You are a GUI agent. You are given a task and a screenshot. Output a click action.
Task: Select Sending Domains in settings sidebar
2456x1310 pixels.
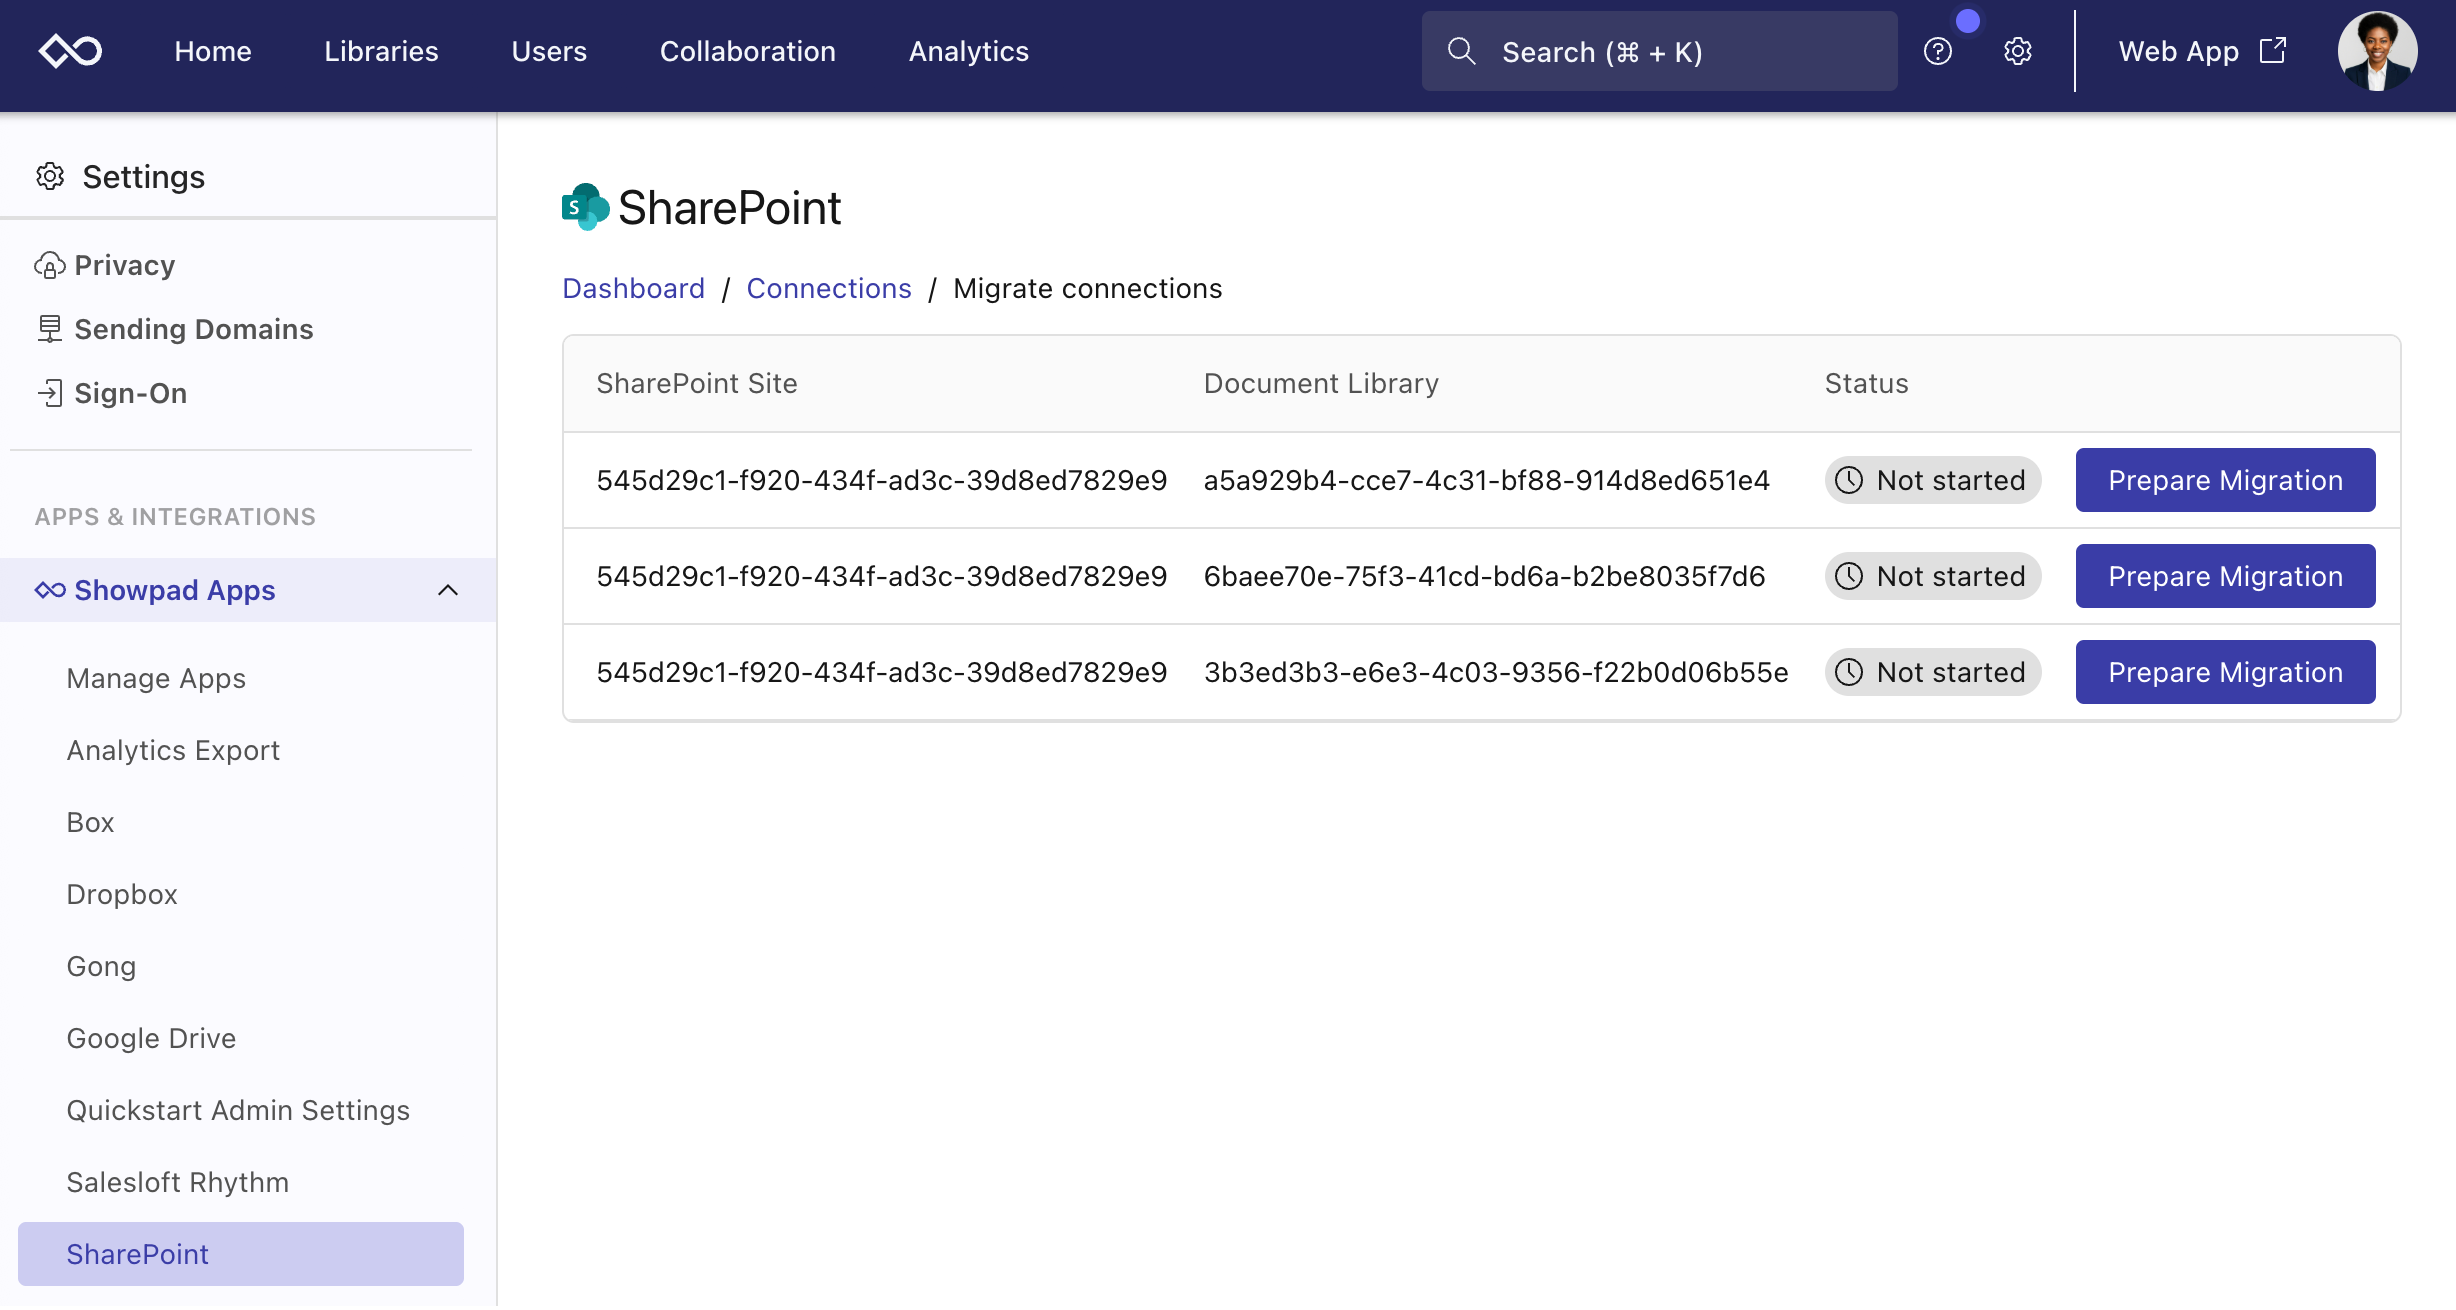click(193, 329)
